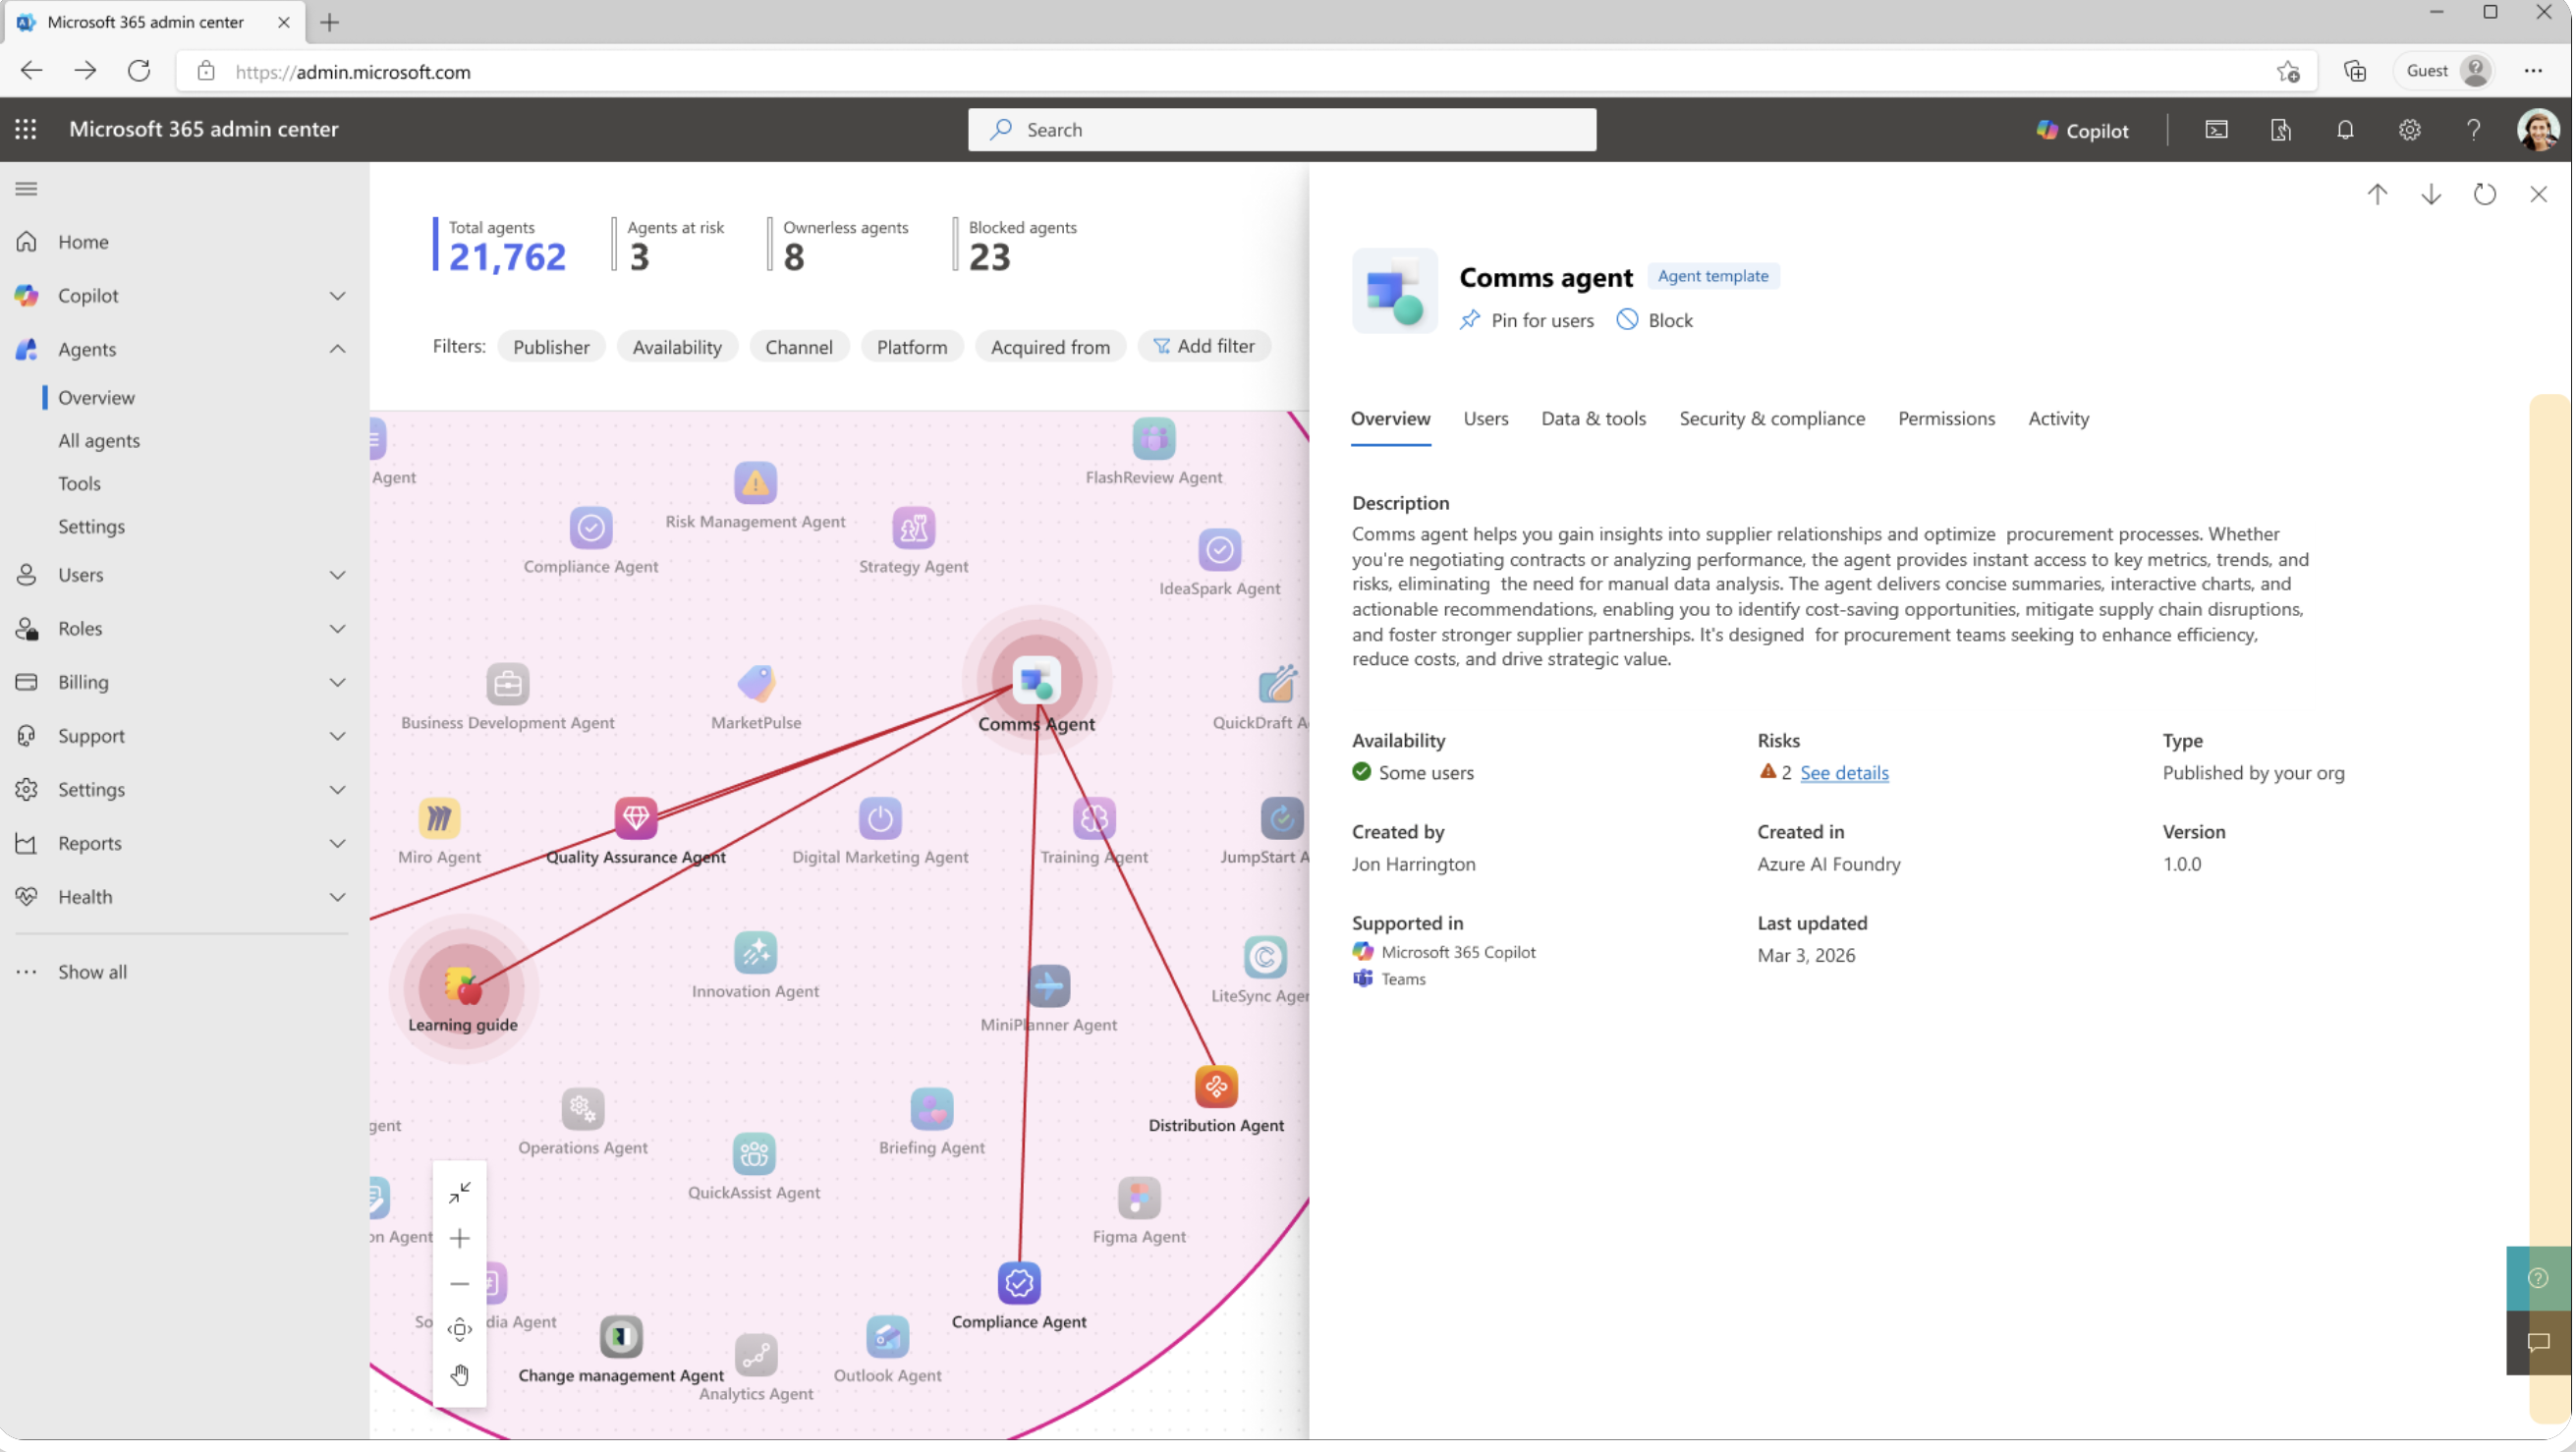
Task: Expand the Settings navigation section
Action: click(338, 790)
